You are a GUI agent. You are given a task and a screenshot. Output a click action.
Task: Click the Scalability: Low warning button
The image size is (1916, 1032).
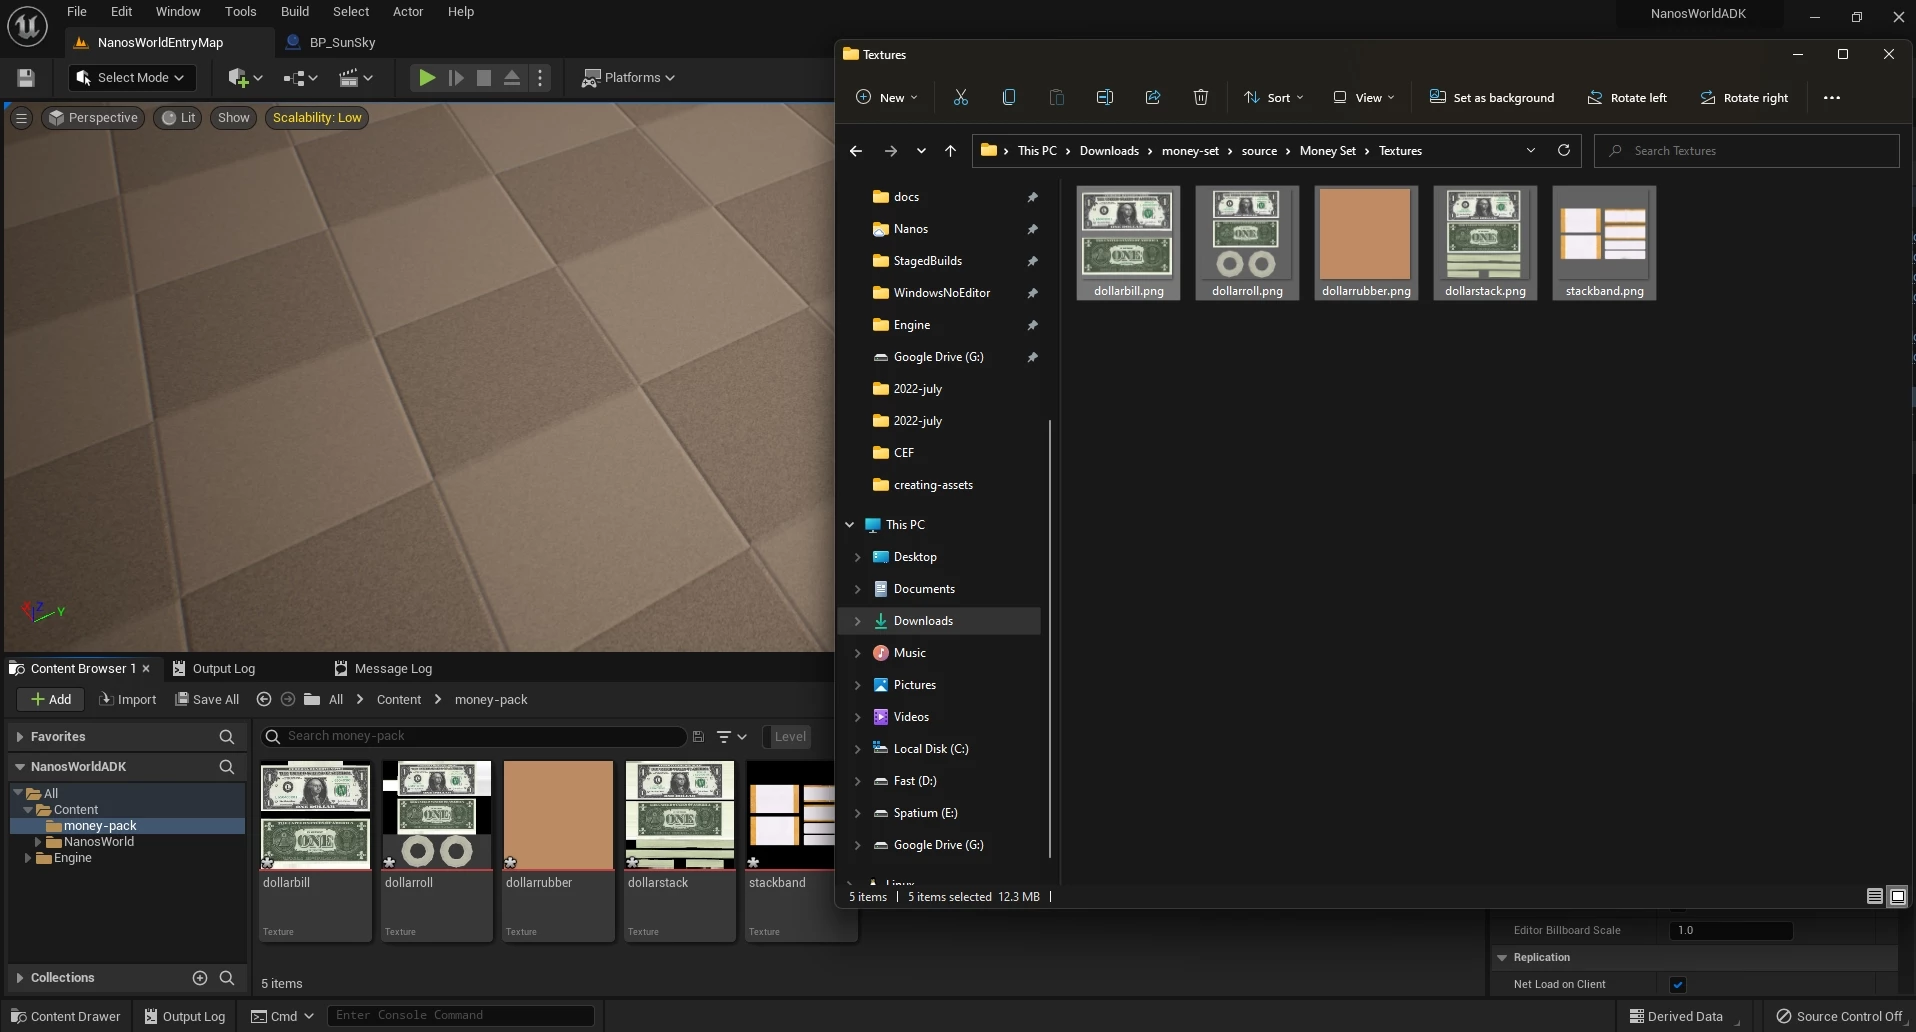(x=317, y=118)
